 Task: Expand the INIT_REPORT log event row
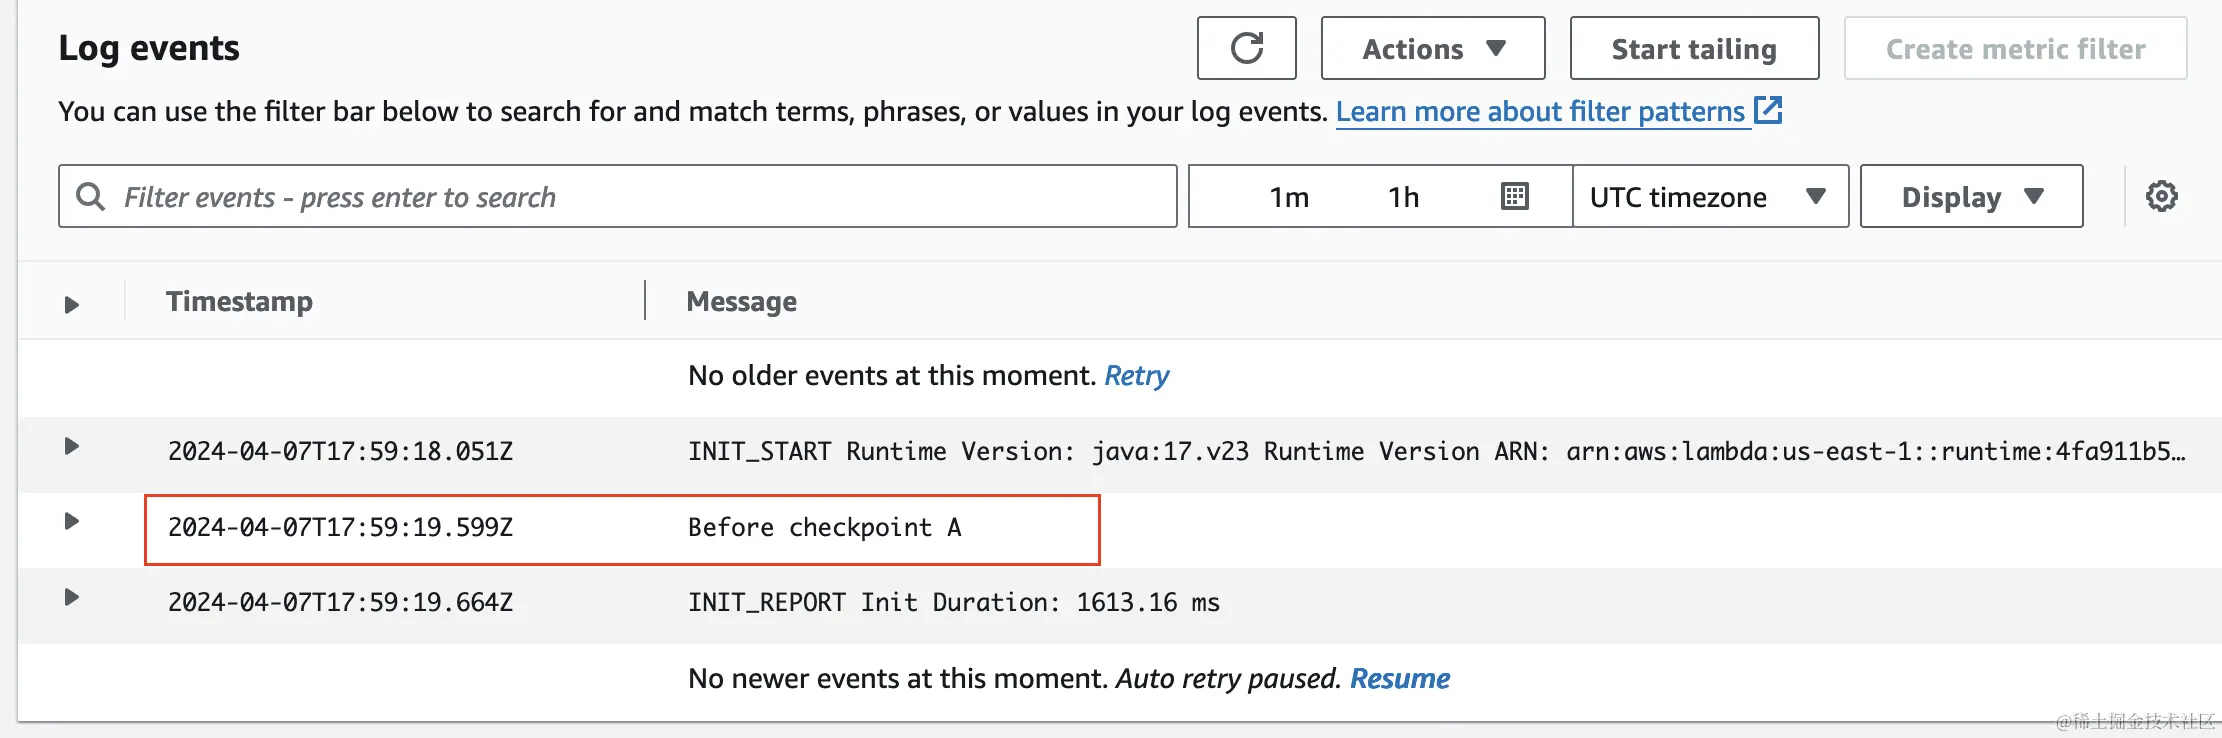click(71, 597)
